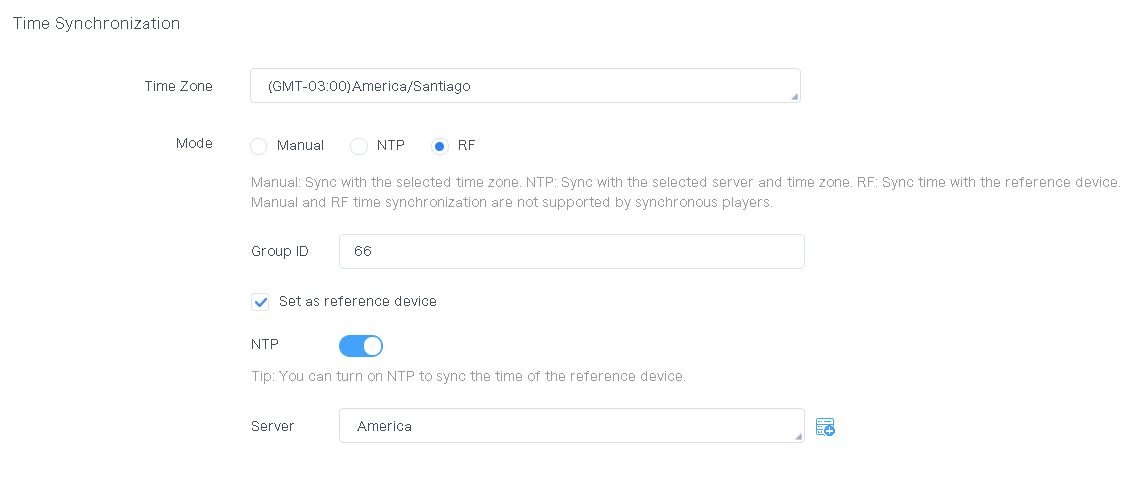This screenshot has height=496, width=1140.
Task: Select the RF mode radio button
Action: pos(440,146)
